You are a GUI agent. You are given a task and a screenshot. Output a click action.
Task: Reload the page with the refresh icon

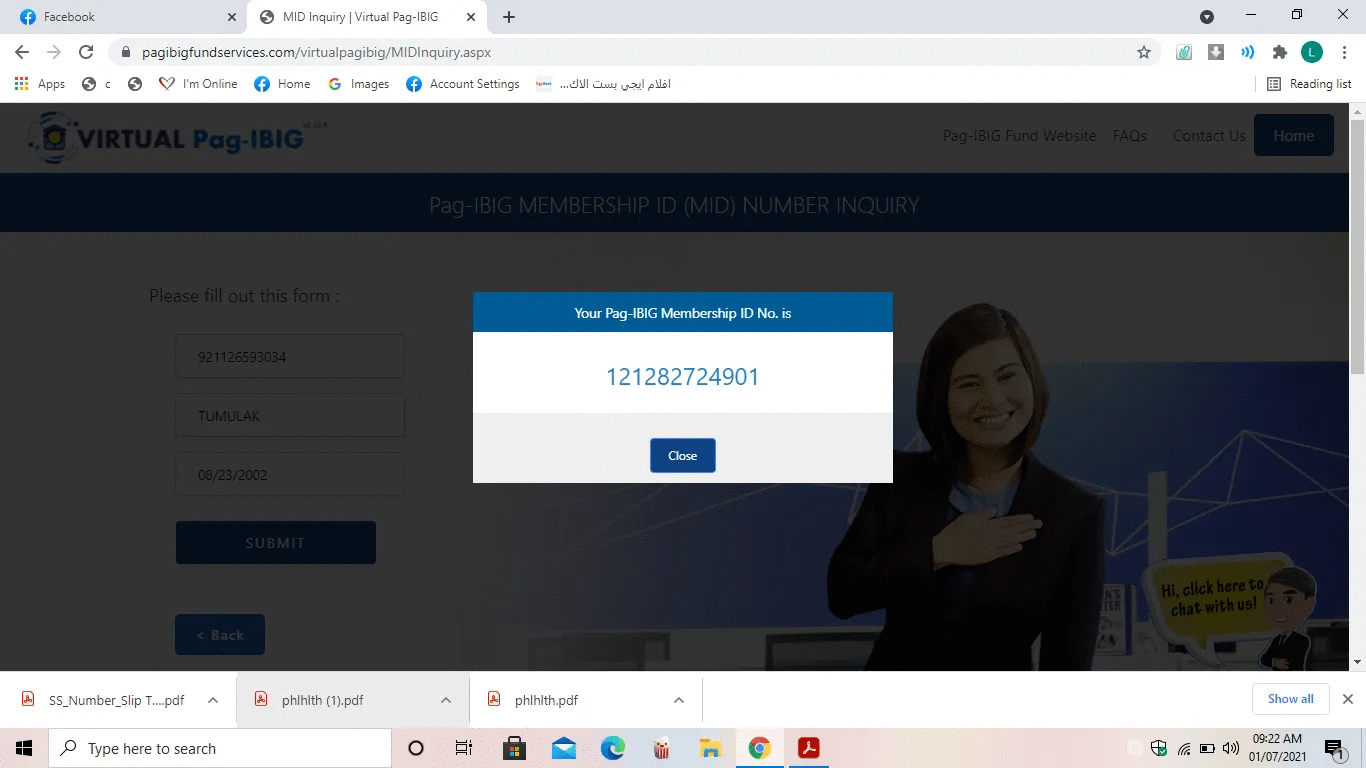pyautogui.click(x=86, y=52)
